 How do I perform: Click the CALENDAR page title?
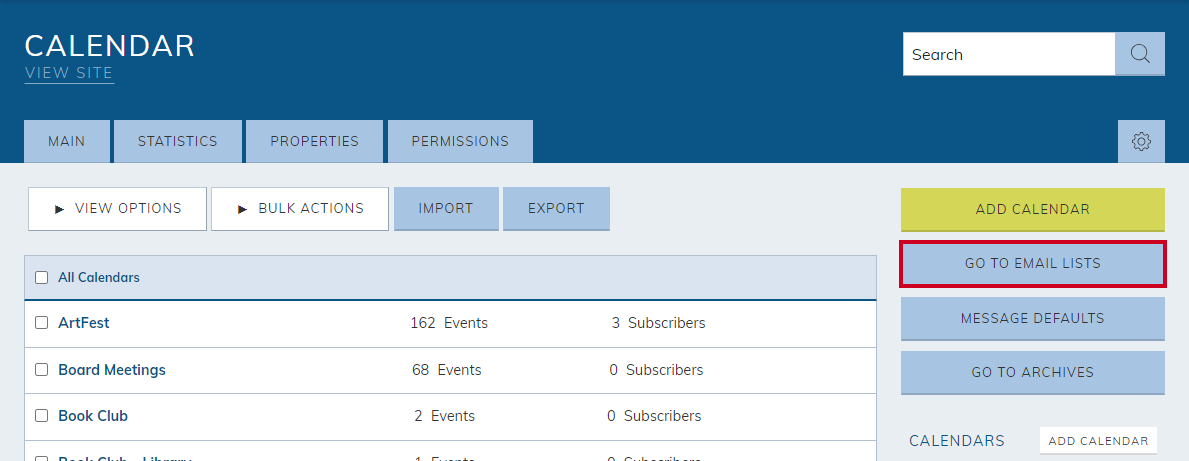(x=110, y=46)
